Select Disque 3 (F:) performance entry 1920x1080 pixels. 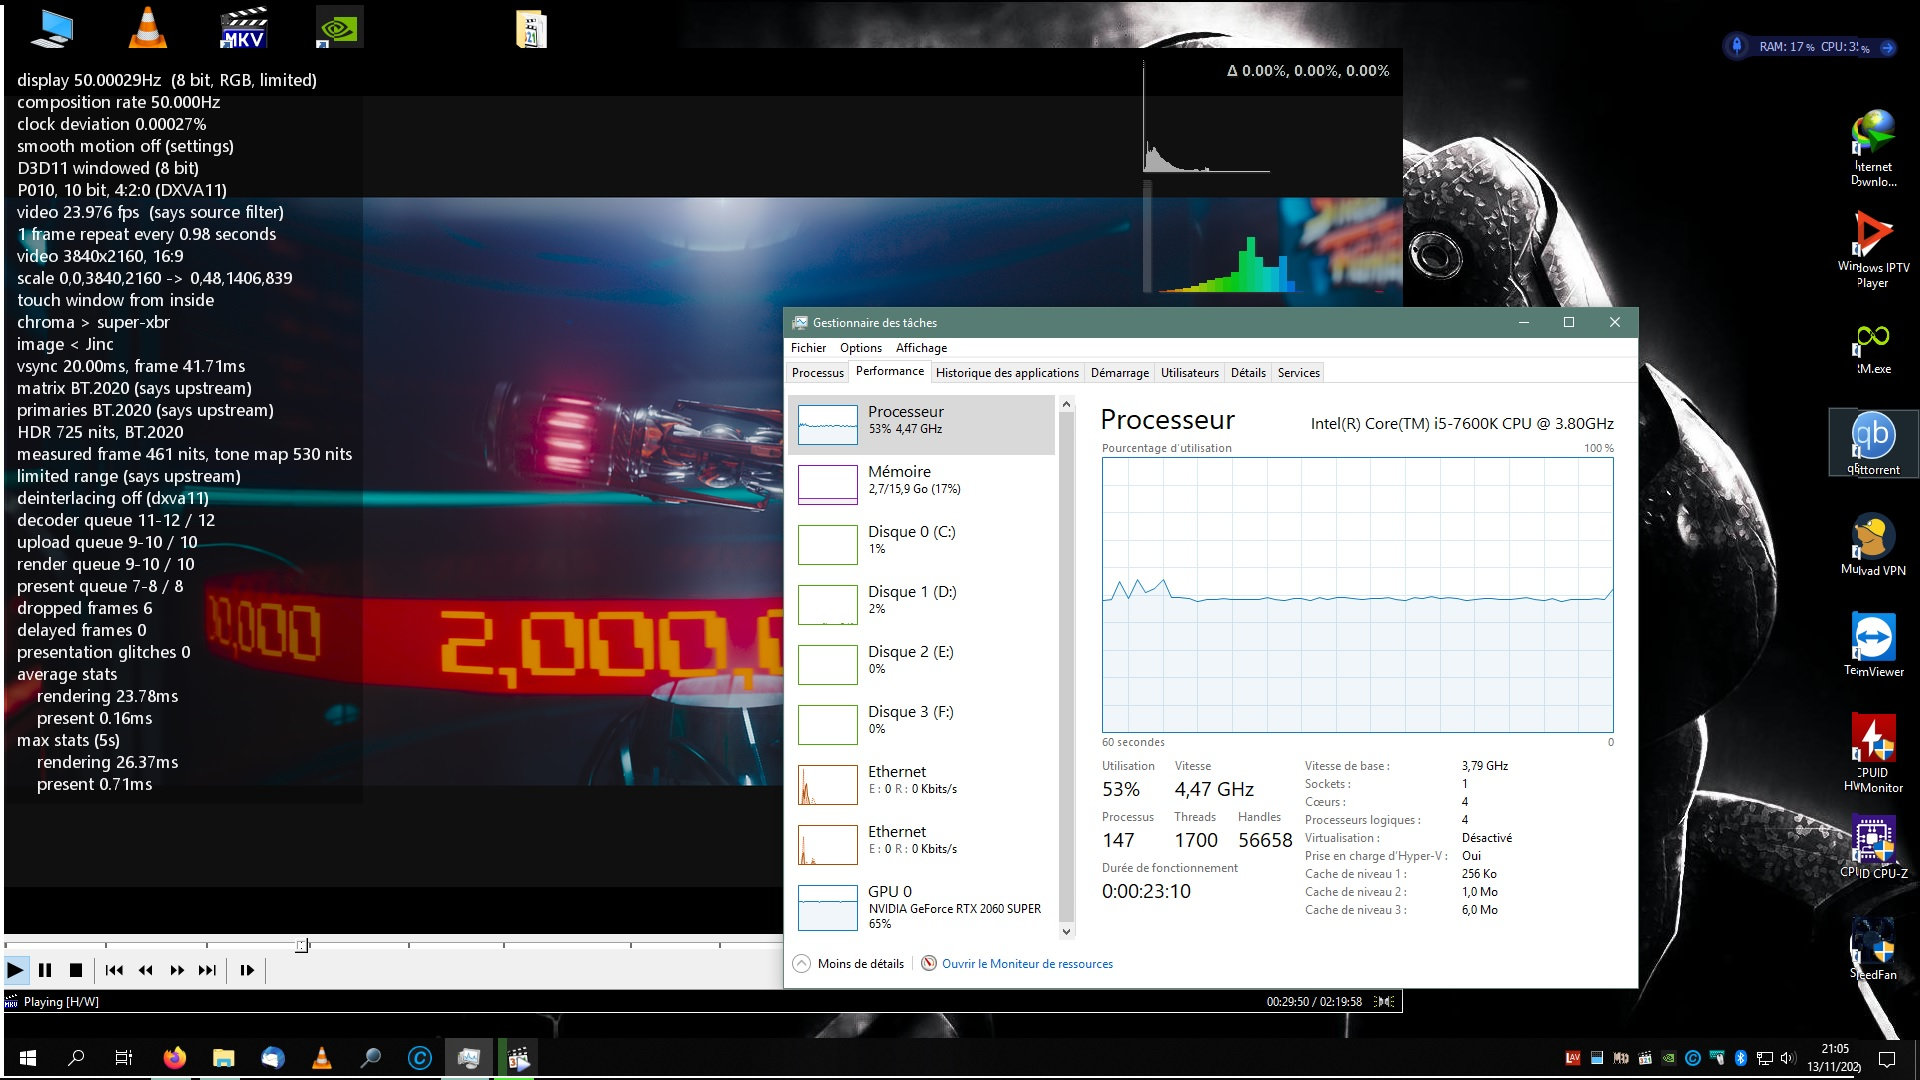click(x=922, y=724)
